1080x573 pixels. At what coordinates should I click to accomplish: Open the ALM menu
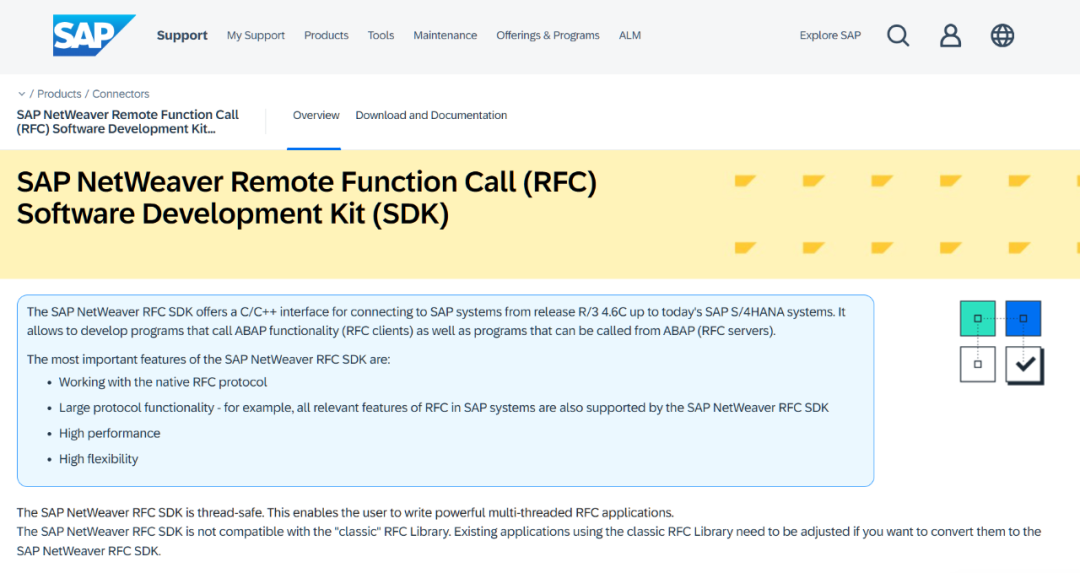(630, 35)
